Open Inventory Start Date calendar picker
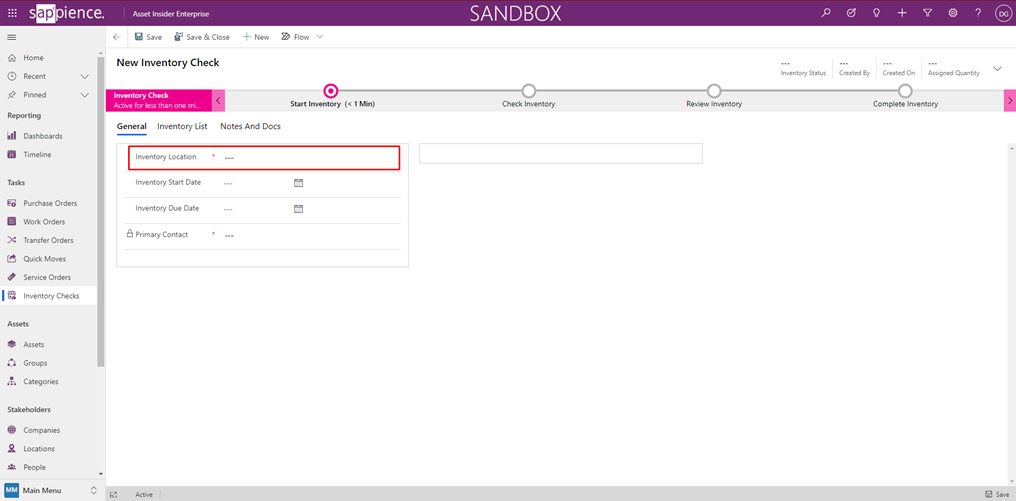Viewport: 1016px width, 501px height. point(298,183)
